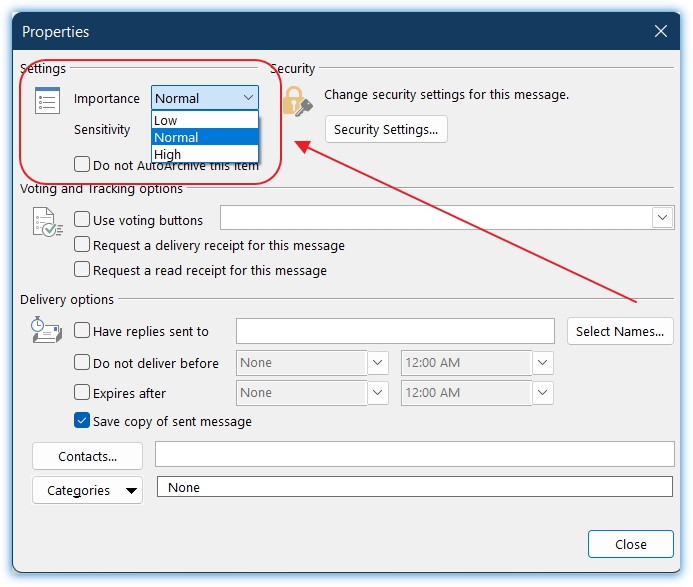Open the voting buttons dropdown arrow
693x587 pixels.
tap(662, 217)
